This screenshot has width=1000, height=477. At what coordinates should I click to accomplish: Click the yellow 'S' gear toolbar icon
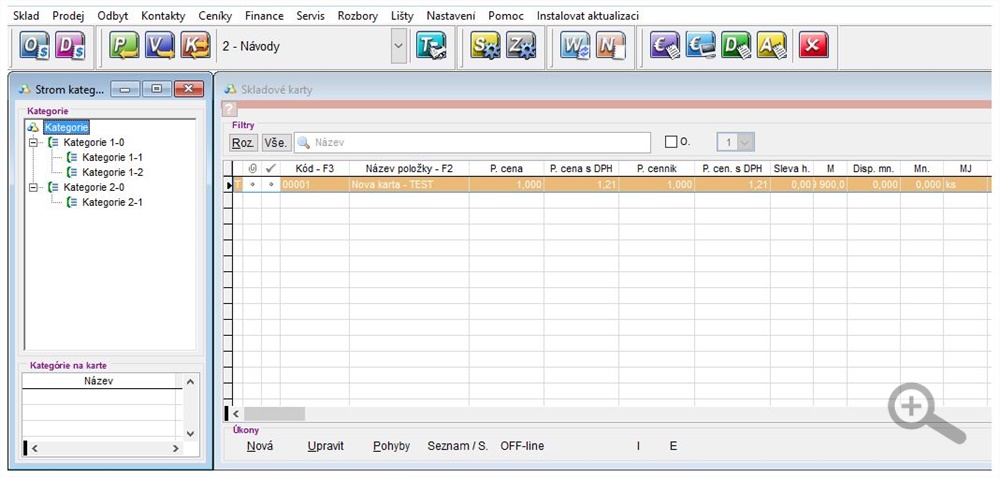[486, 46]
